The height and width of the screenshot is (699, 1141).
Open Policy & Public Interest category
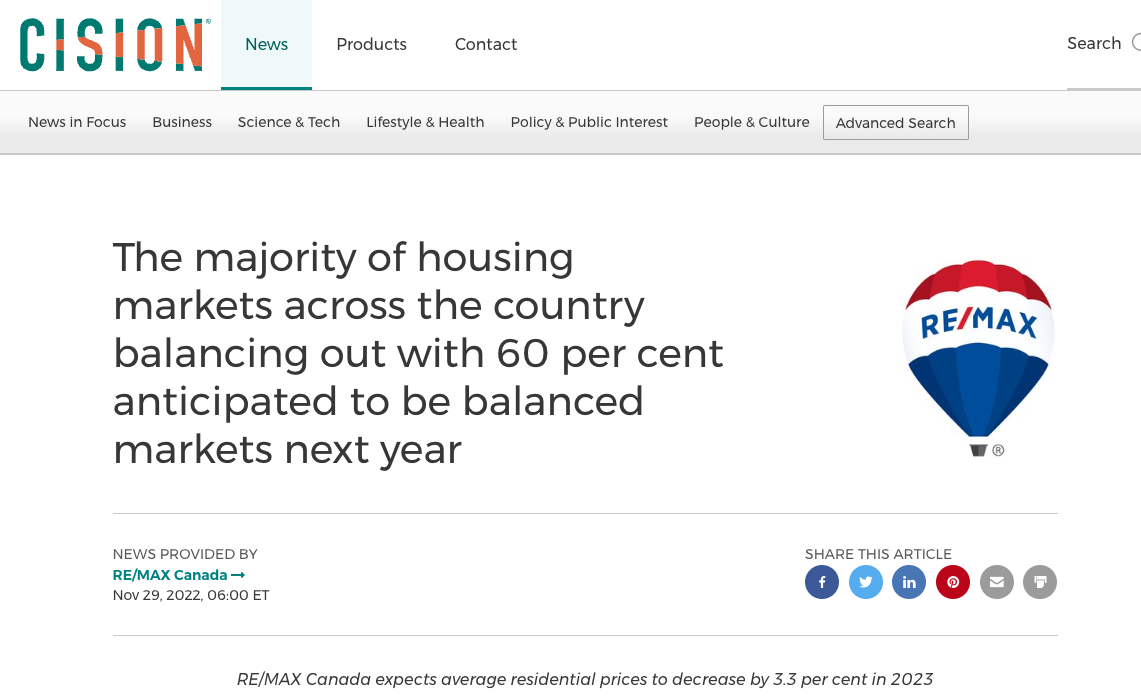pyautogui.click(x=589, y=122)
